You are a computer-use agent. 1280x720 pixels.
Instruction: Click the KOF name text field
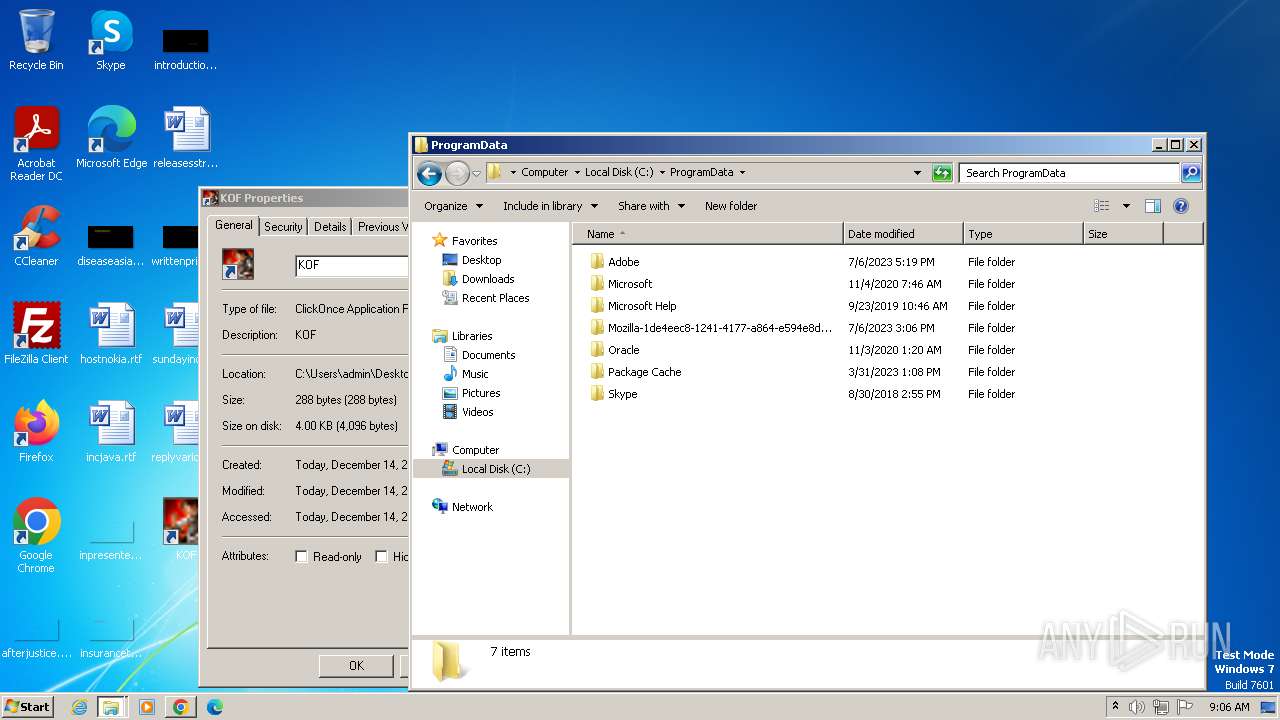click(x=351, y=266)
